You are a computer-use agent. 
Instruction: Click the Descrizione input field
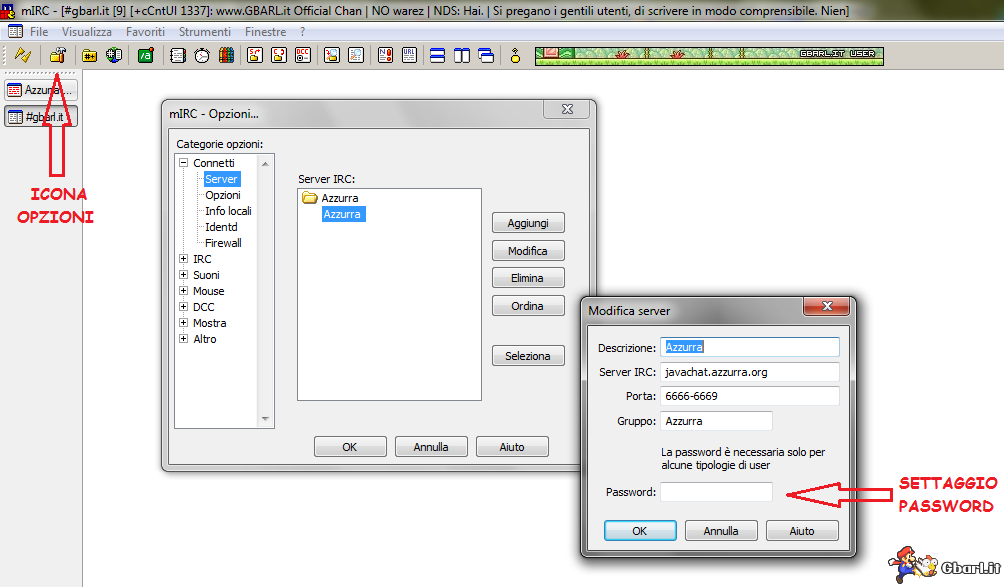pos(750,347)
